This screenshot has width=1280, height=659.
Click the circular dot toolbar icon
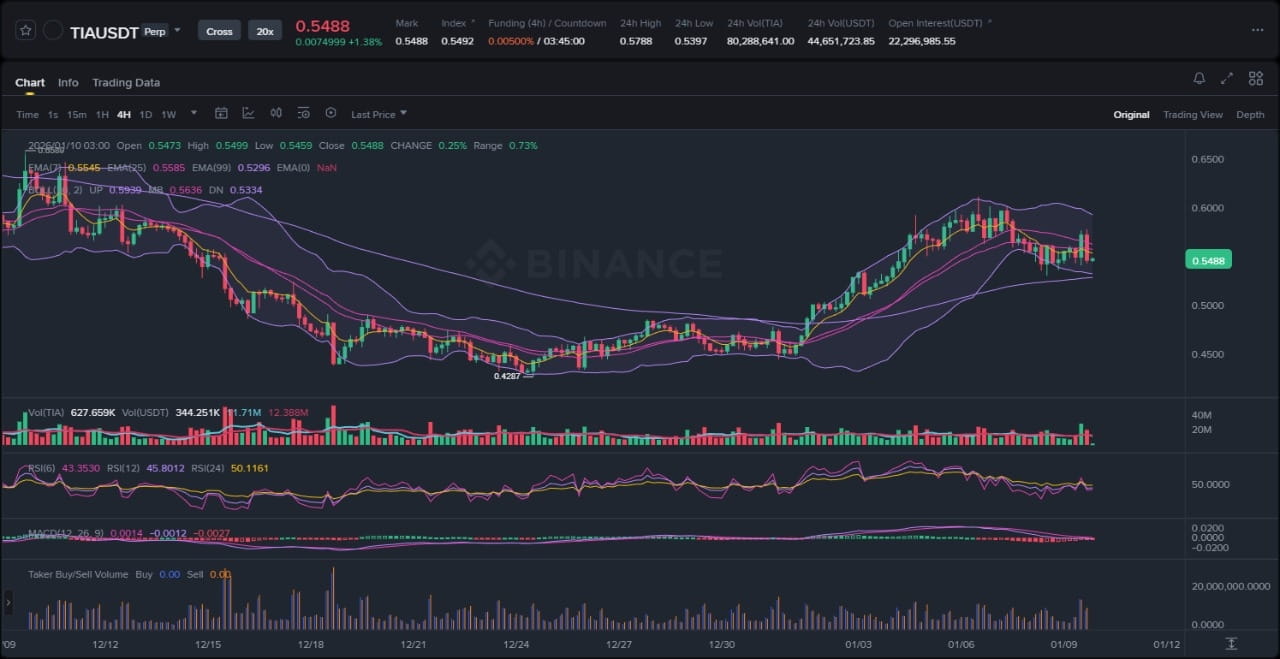(331, 113)
